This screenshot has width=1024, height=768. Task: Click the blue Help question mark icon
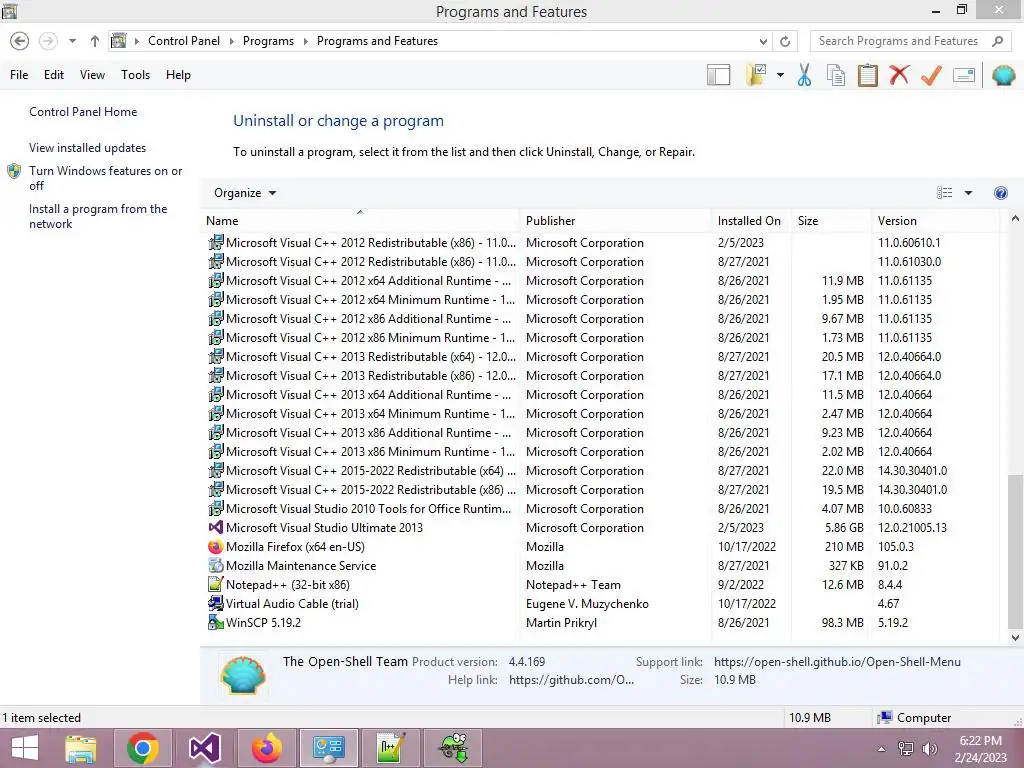1000,193
